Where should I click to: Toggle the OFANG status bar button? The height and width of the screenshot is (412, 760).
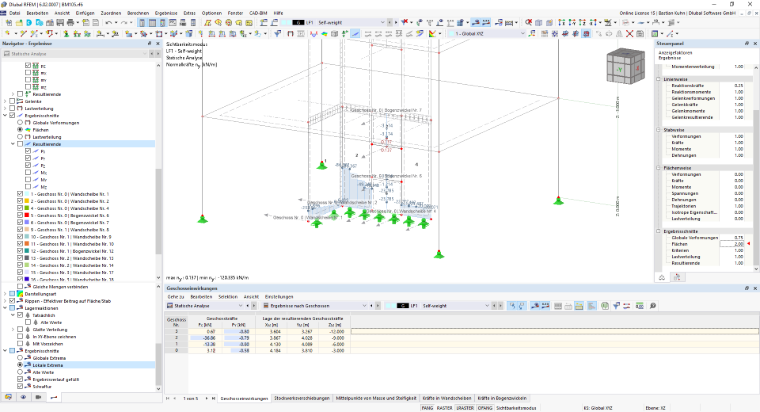click(x=485, y=408)
